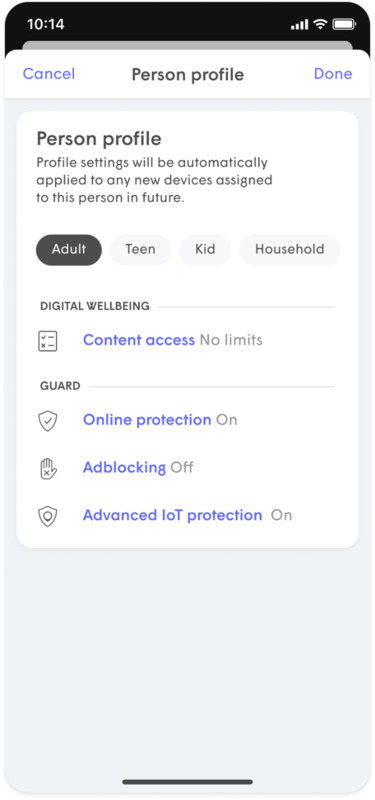Viewport: 375px width, 800px height.
Task: Open Advanced IoT protection settings link
Action: [x=172, y=515]
